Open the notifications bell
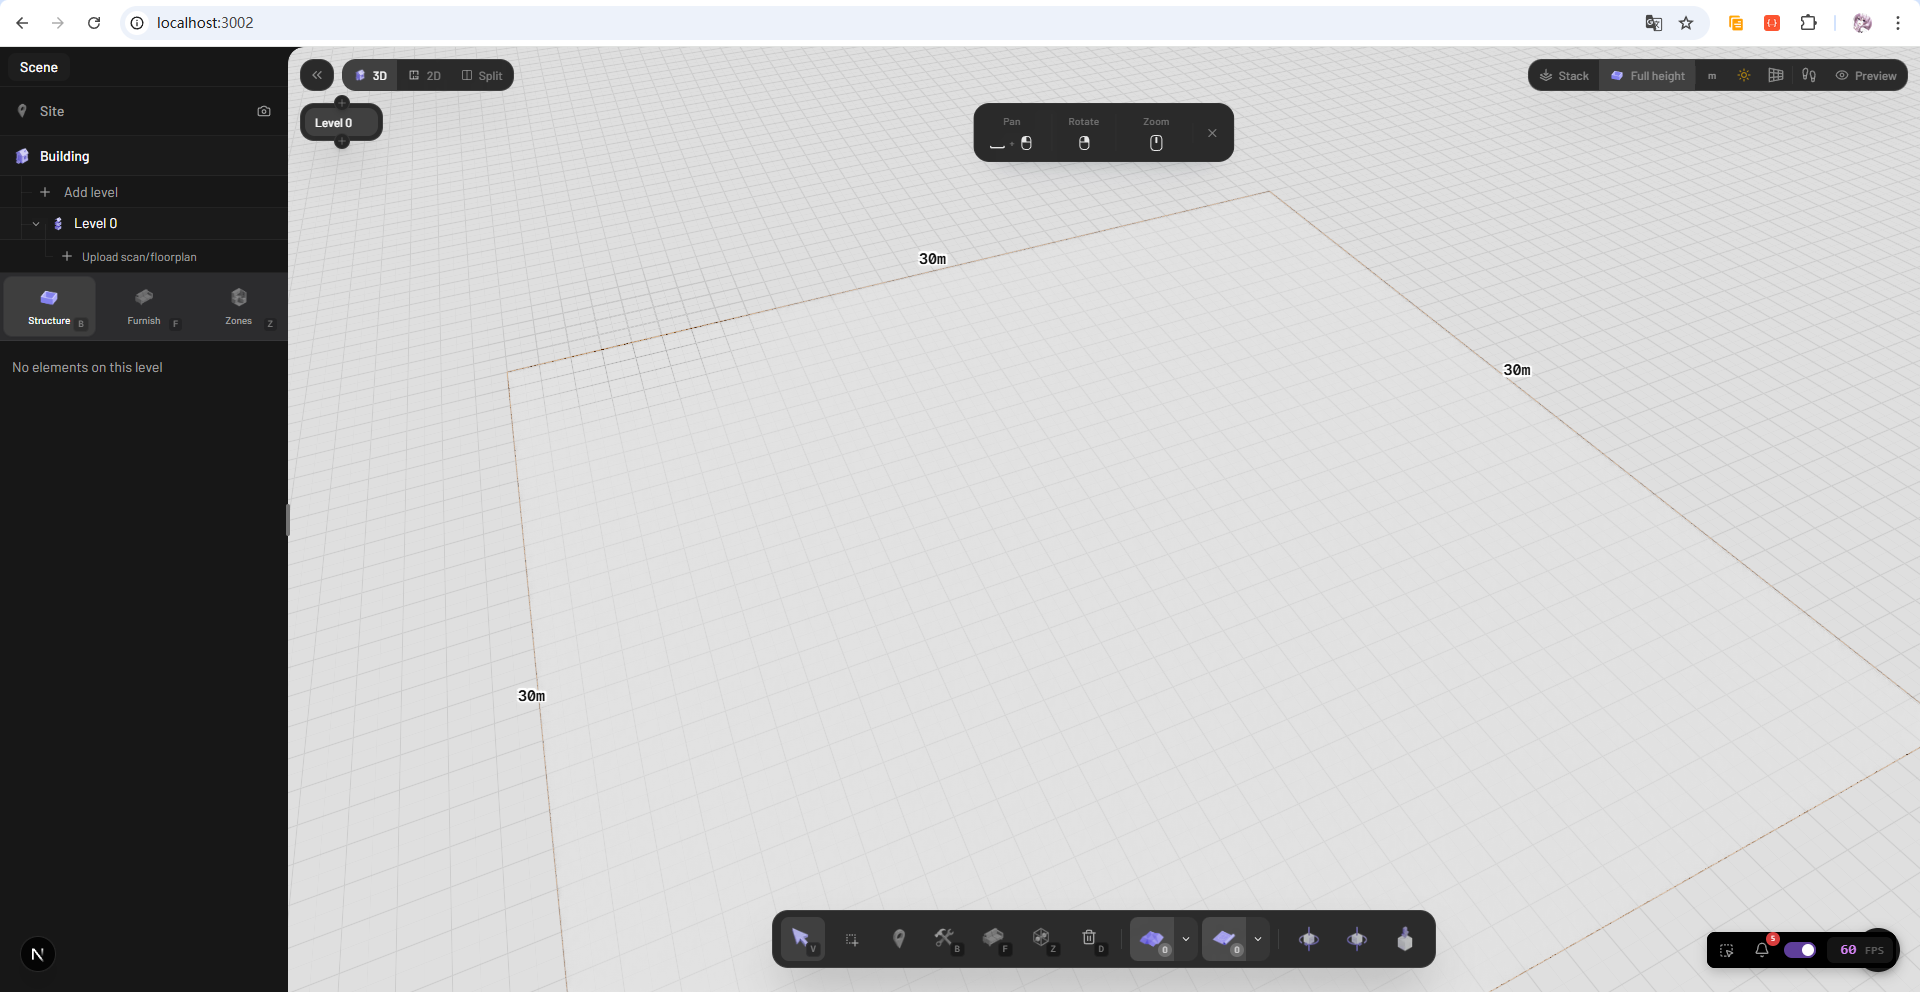The height and width of the screenshot is (992, 1920). tap(1762, 949)
